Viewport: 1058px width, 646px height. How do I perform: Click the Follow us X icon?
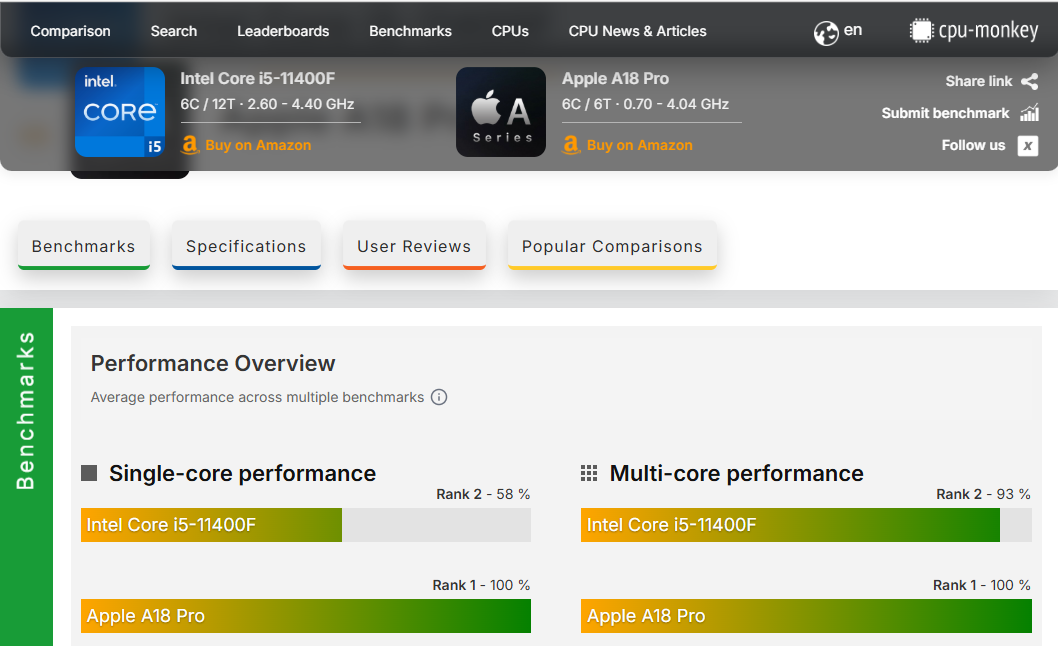[x=1028, y=146]
